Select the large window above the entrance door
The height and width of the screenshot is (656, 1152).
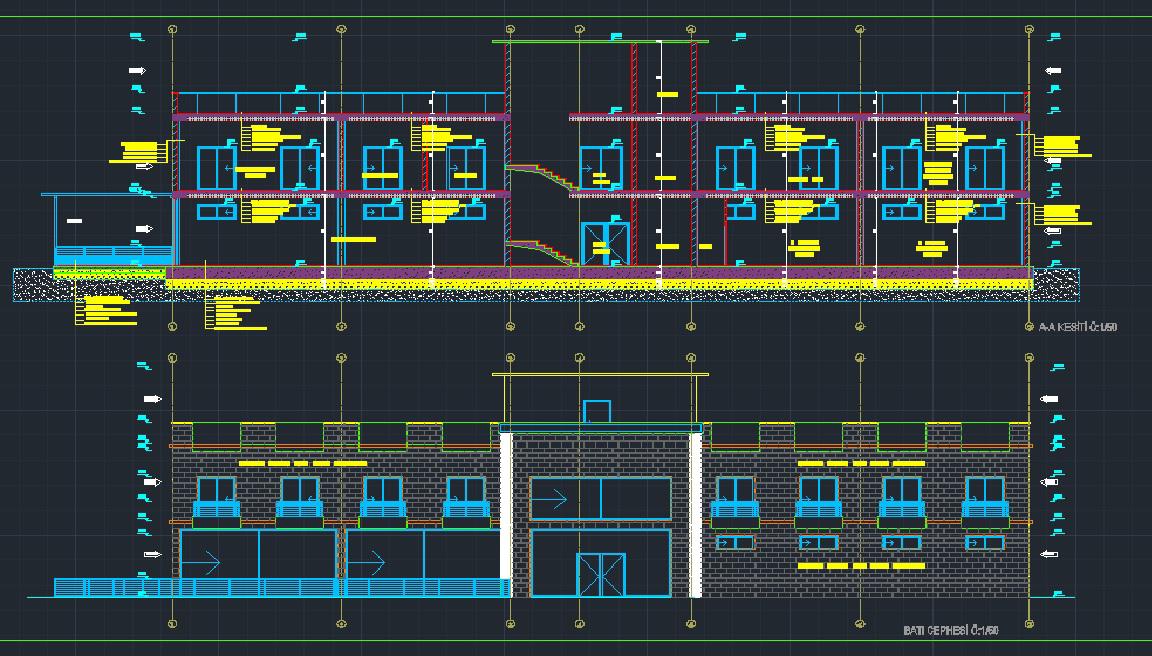pos(600,498)
